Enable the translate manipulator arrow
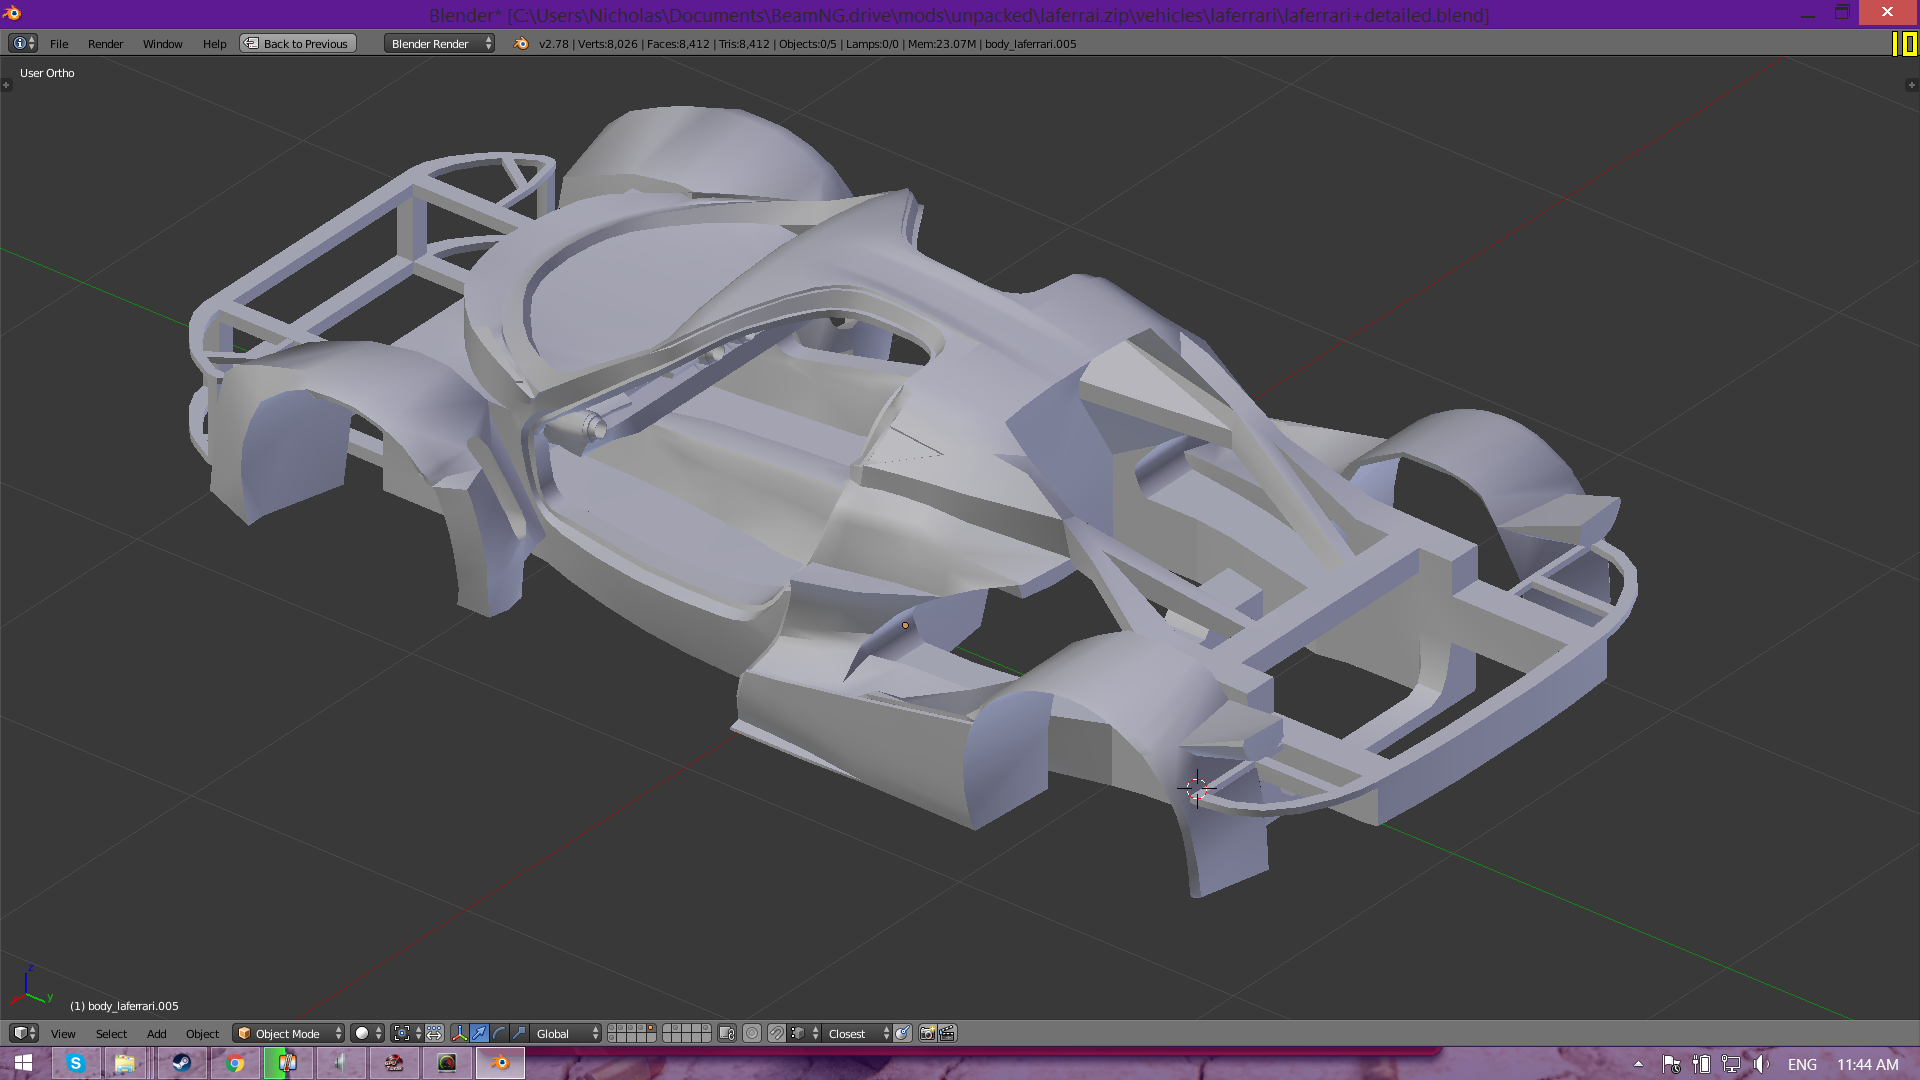The height and width of the screenshot is (1080, 1920). [479, 1034]
